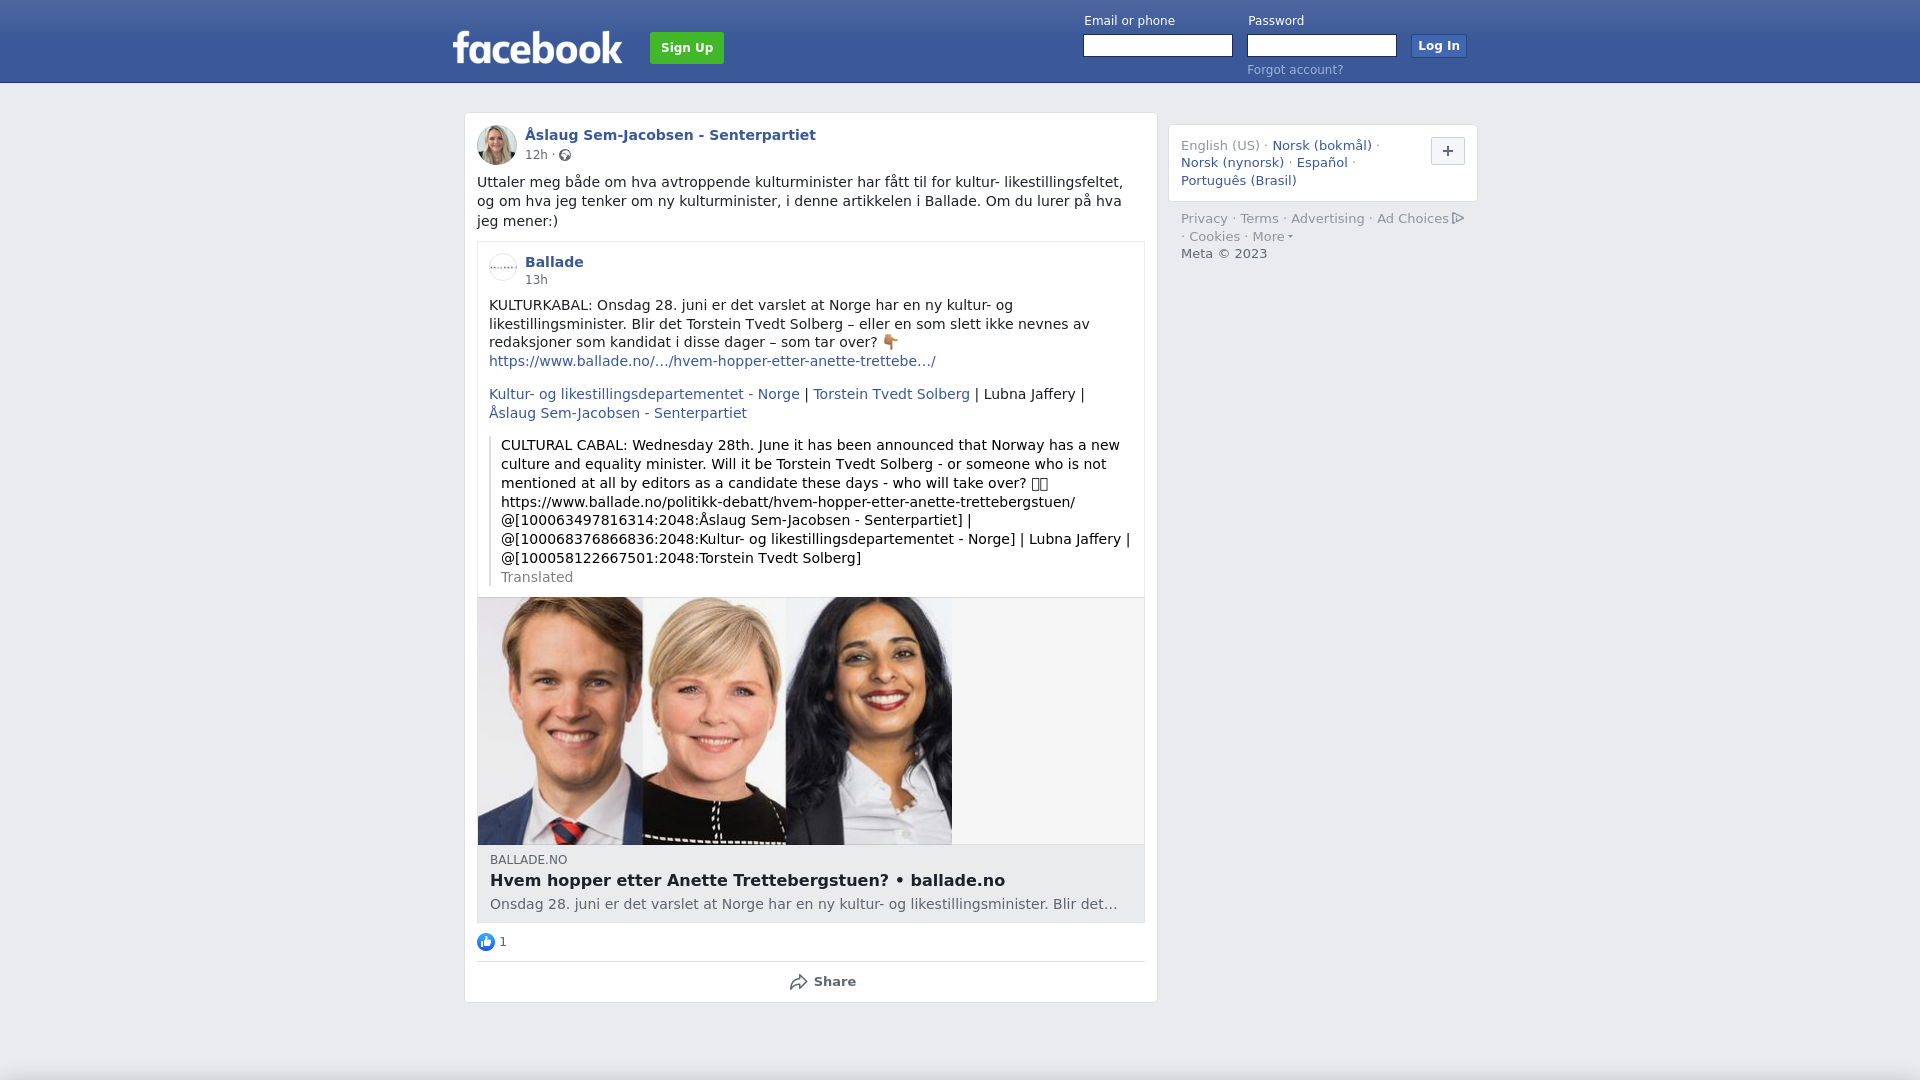Click the public globe privacy icon
This screenshot has width=1920, height=1080.
565,155
